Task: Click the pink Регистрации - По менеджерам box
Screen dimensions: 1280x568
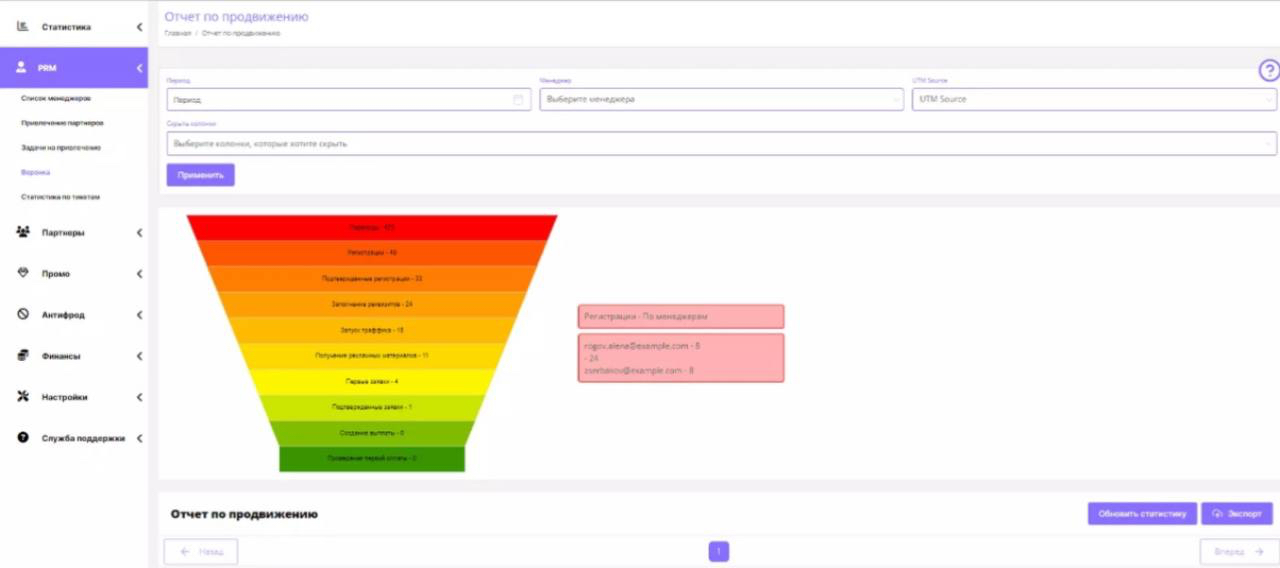Action: coord(681,316)
